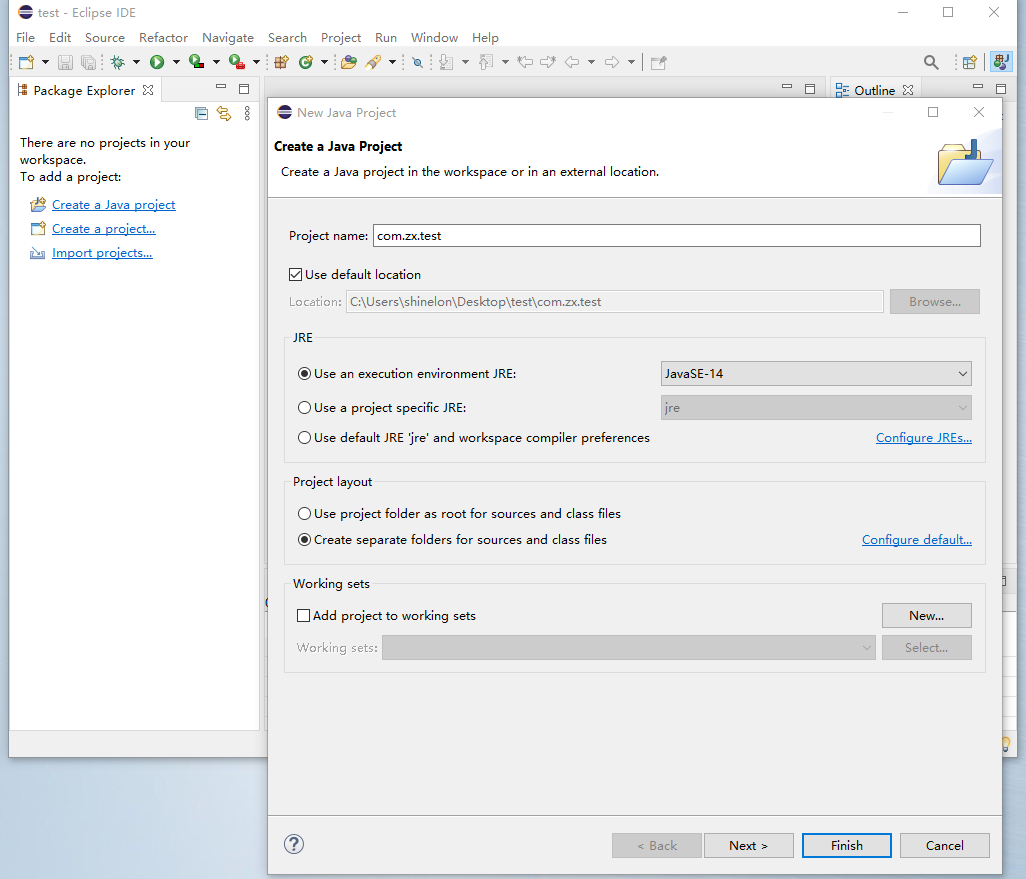Open the JavaSE-14 environment dropdown
This screenshot has width=1026, height=879.
click(816, 374)
